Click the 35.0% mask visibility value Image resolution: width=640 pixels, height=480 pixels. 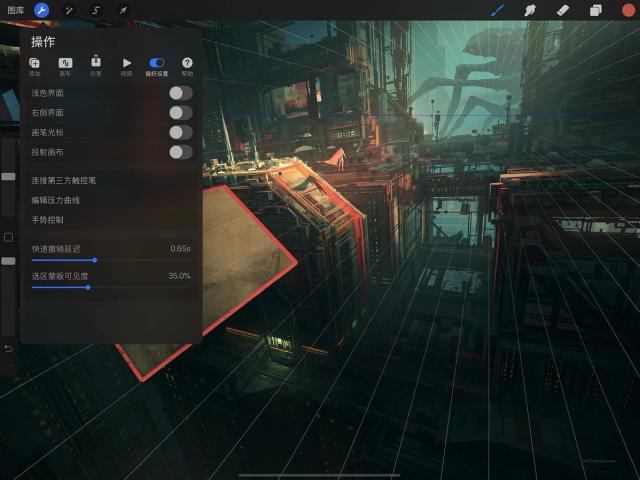pos(179,276)
